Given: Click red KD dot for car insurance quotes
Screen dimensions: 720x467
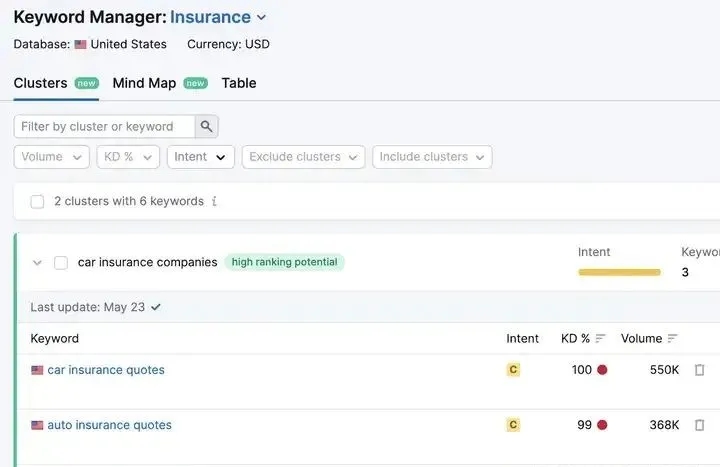Looking at the screenshot, I should click(x=602, y=370).
